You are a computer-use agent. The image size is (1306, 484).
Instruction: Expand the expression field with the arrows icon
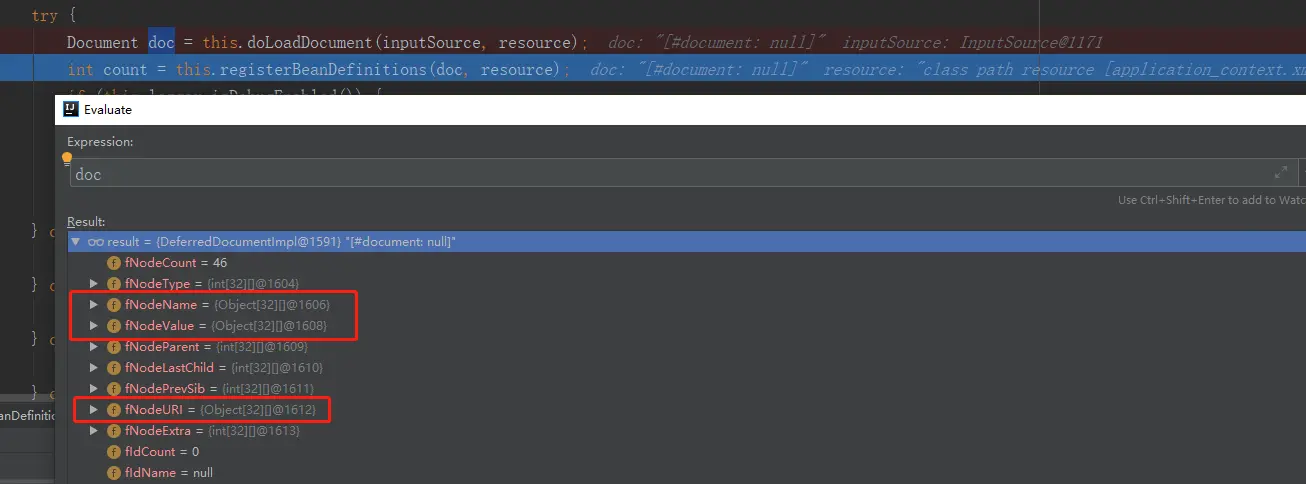coord(1281,173)
